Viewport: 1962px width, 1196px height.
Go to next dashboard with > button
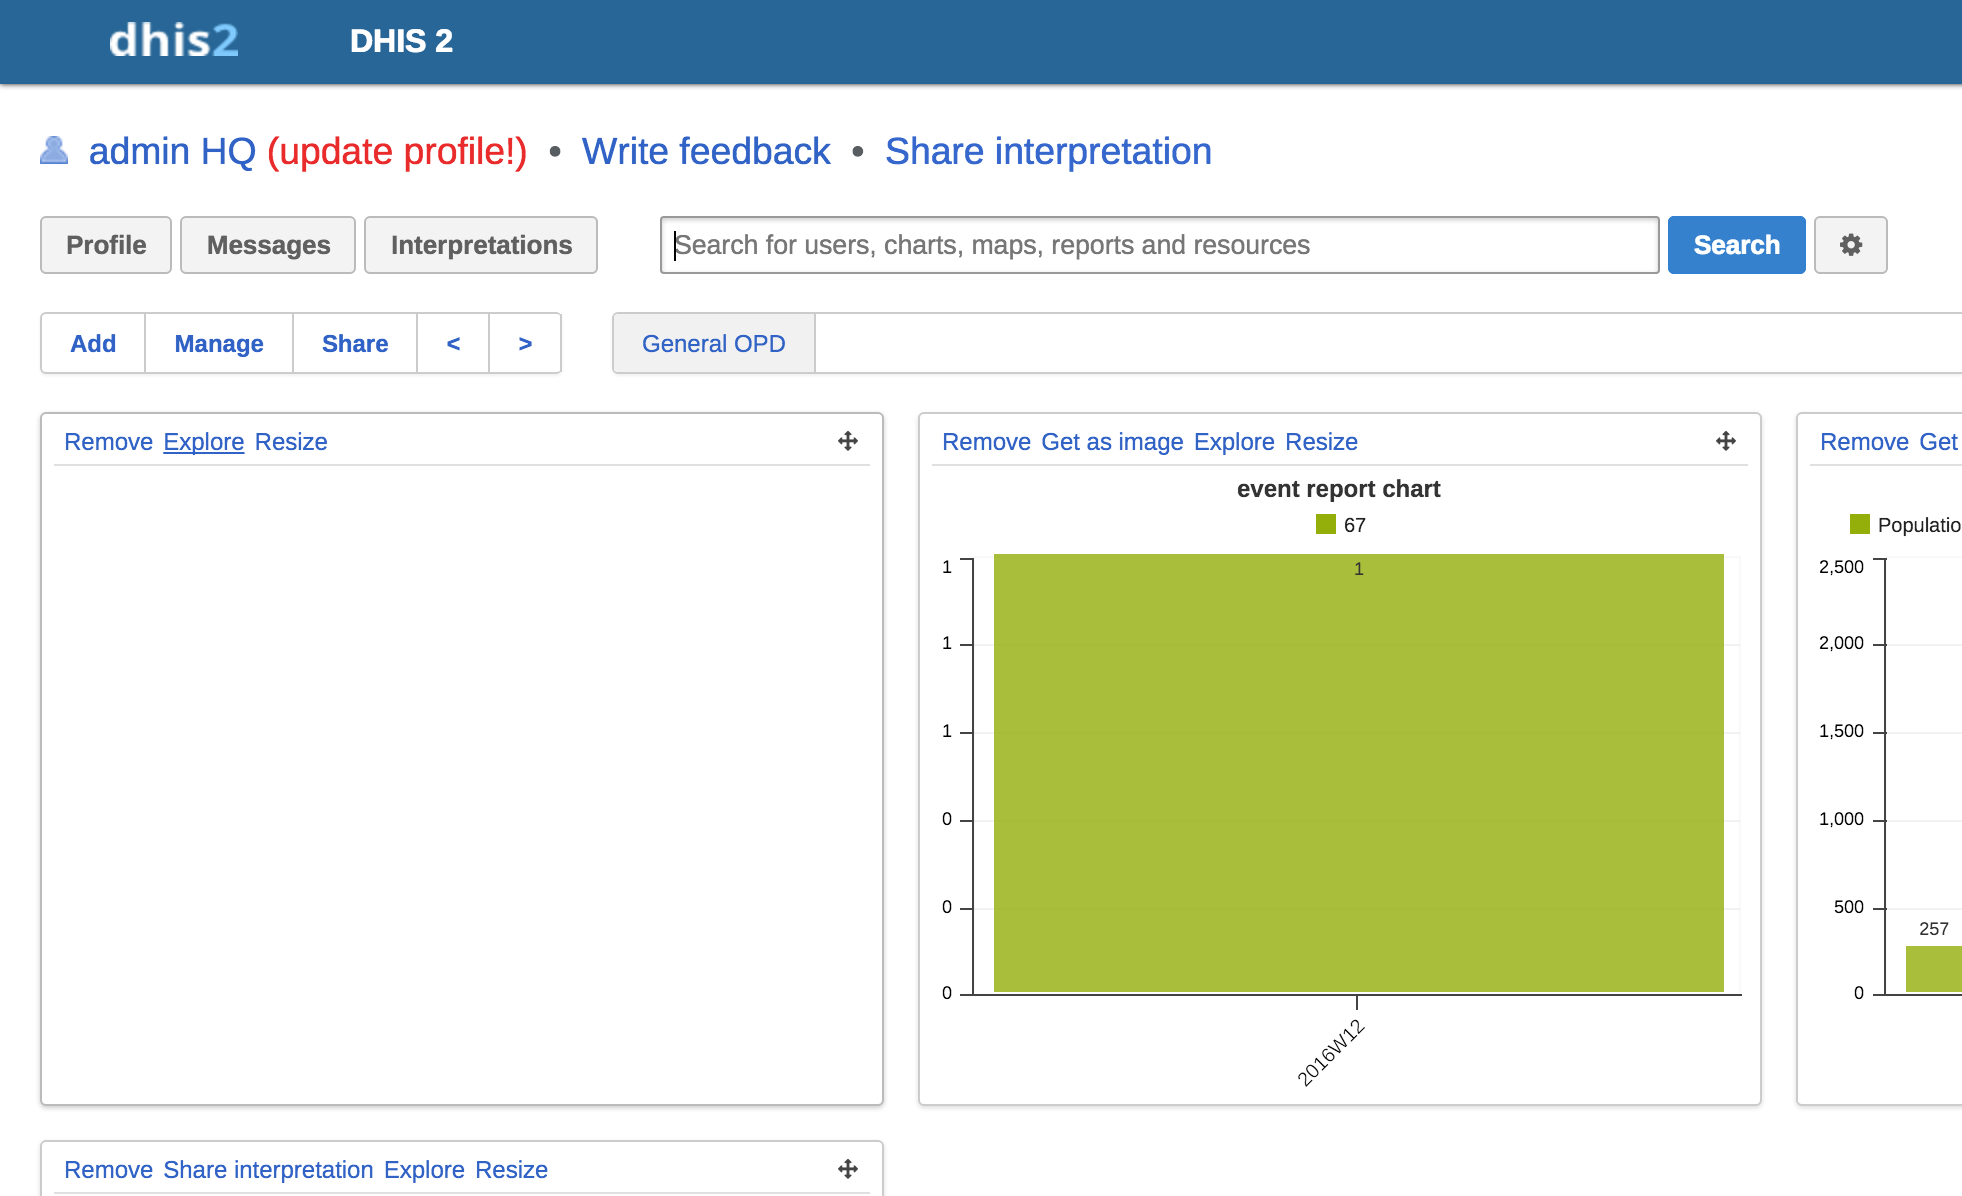click(525, 343)
